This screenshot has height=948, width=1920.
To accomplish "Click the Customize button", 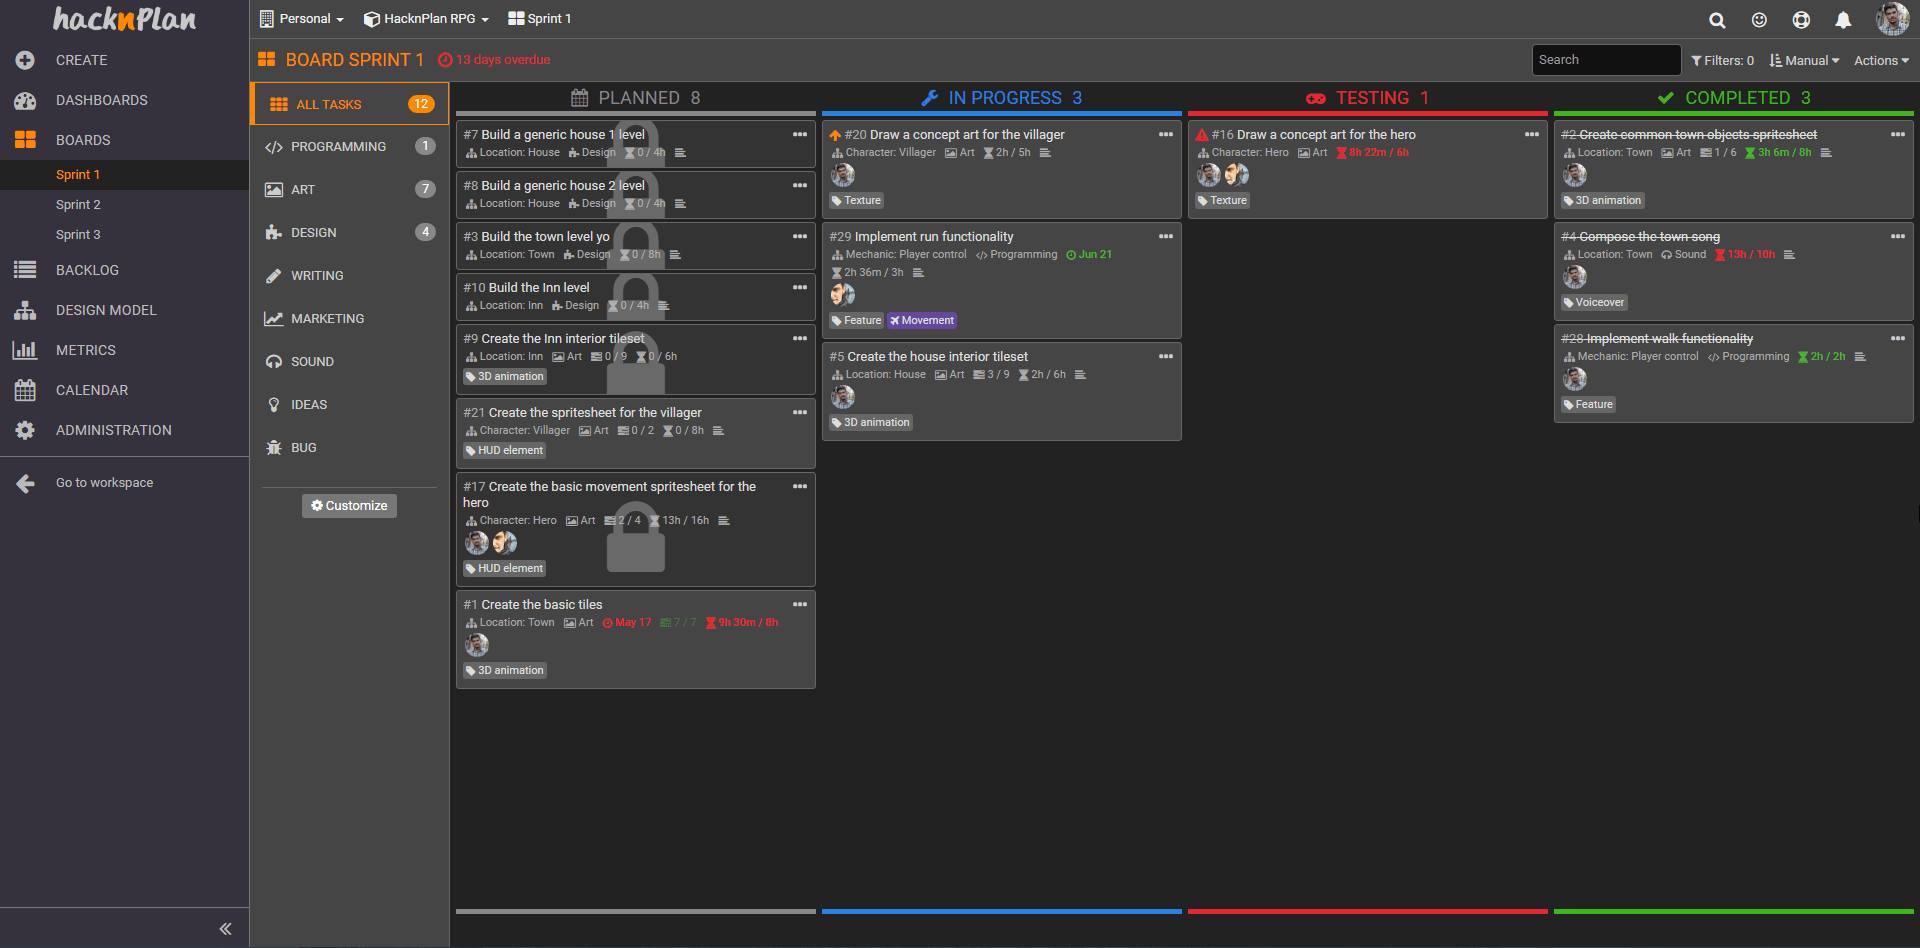I will coord(348,505).
